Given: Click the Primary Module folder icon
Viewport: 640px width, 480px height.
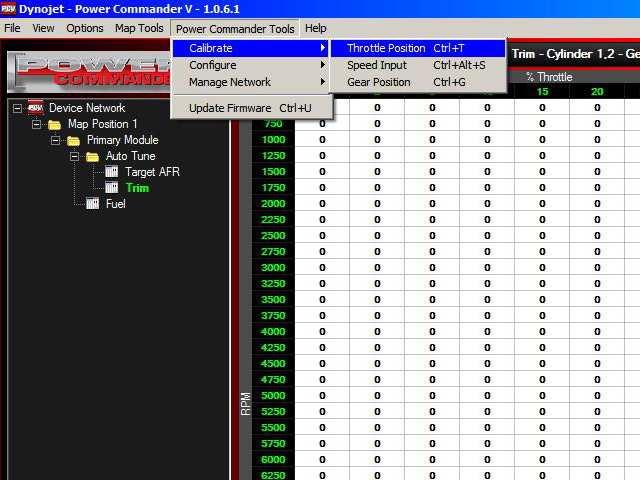Looking at the screenshot, I should point(73,140).
